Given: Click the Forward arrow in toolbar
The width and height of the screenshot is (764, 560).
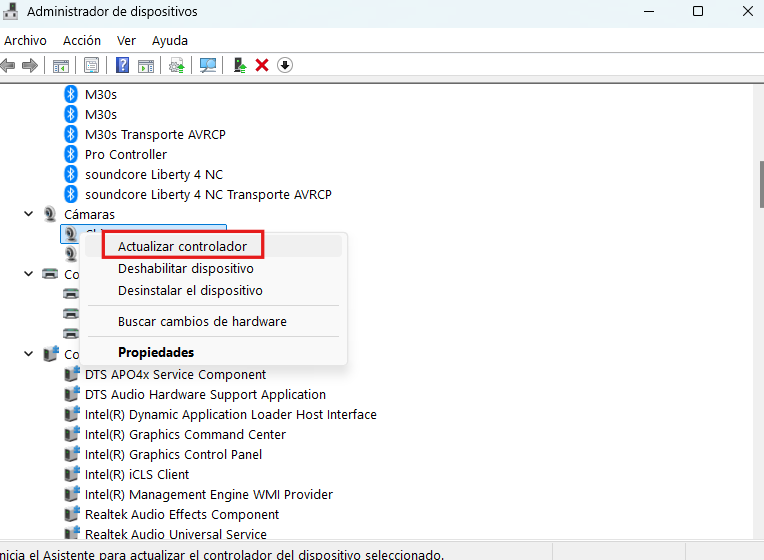Looking at the screenshot, I should pyautogui.click(x=30, y=65).
